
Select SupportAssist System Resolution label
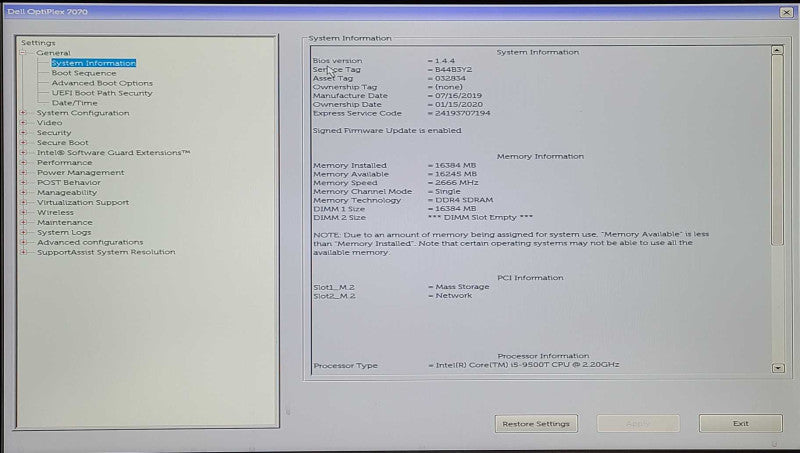click(x=106, y=252)
